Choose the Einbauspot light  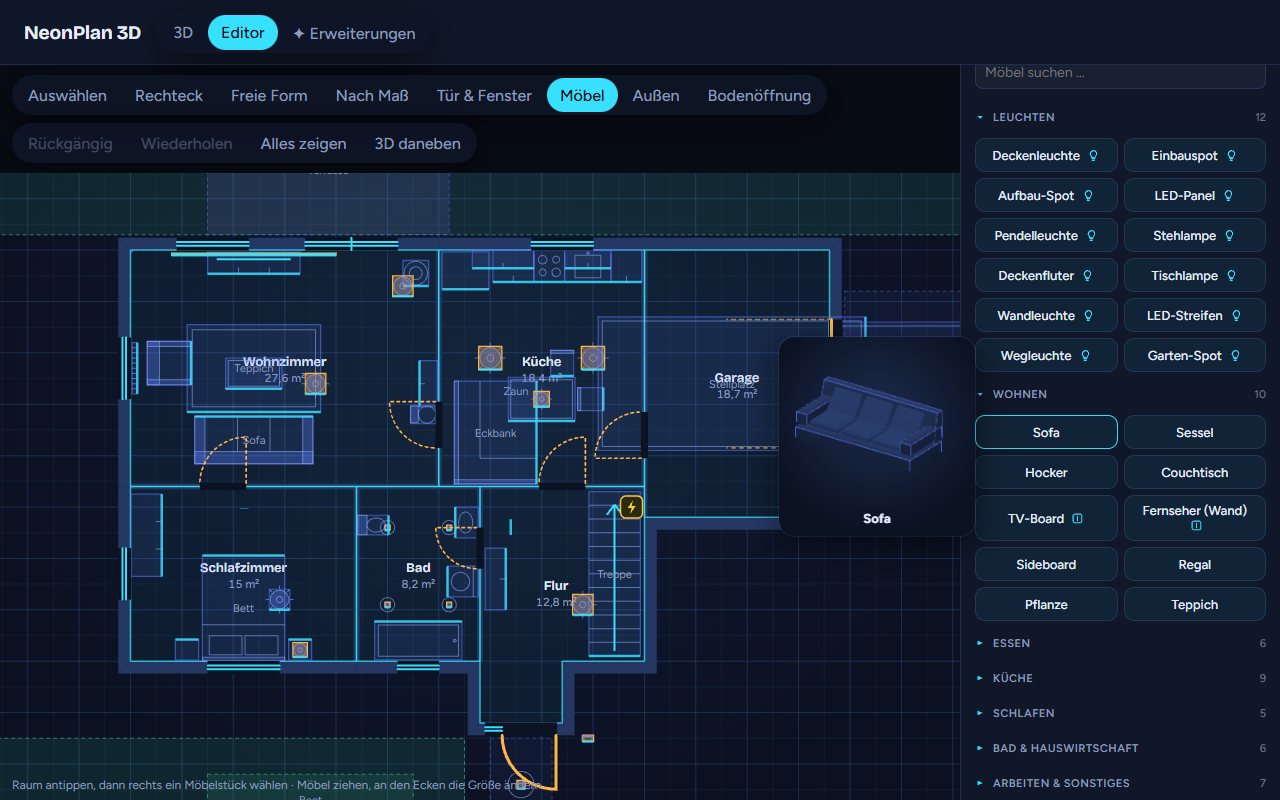[x=1195, y=156]
